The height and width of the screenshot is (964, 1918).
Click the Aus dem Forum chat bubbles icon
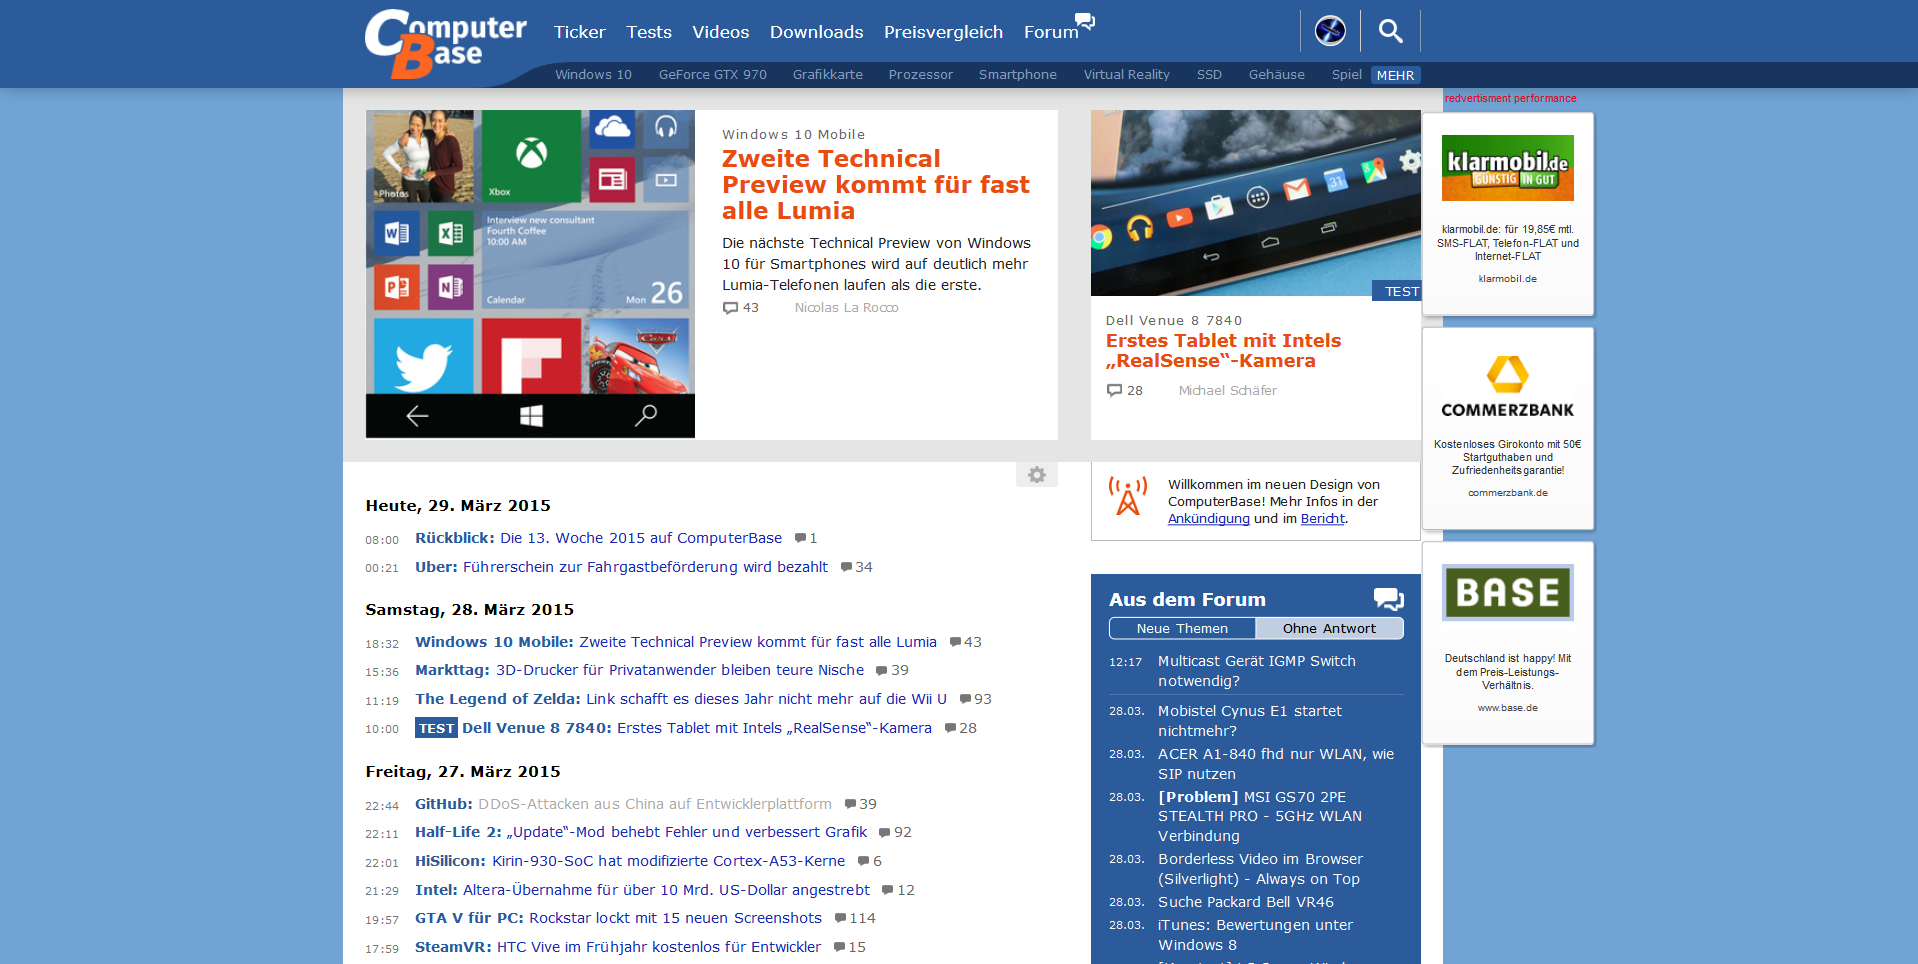pyautogui.click(x=1389, y=599)
